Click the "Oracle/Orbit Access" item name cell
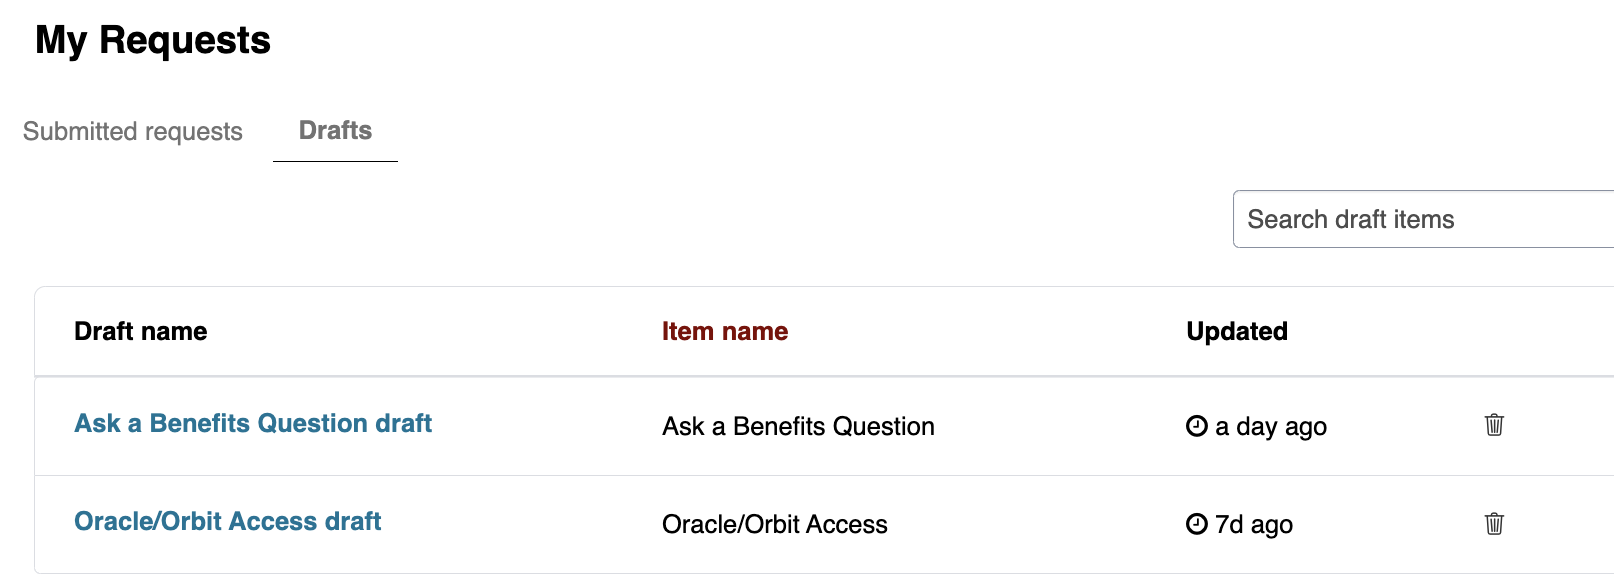This screenshot has height=580, width=1614. pos(775,524)
